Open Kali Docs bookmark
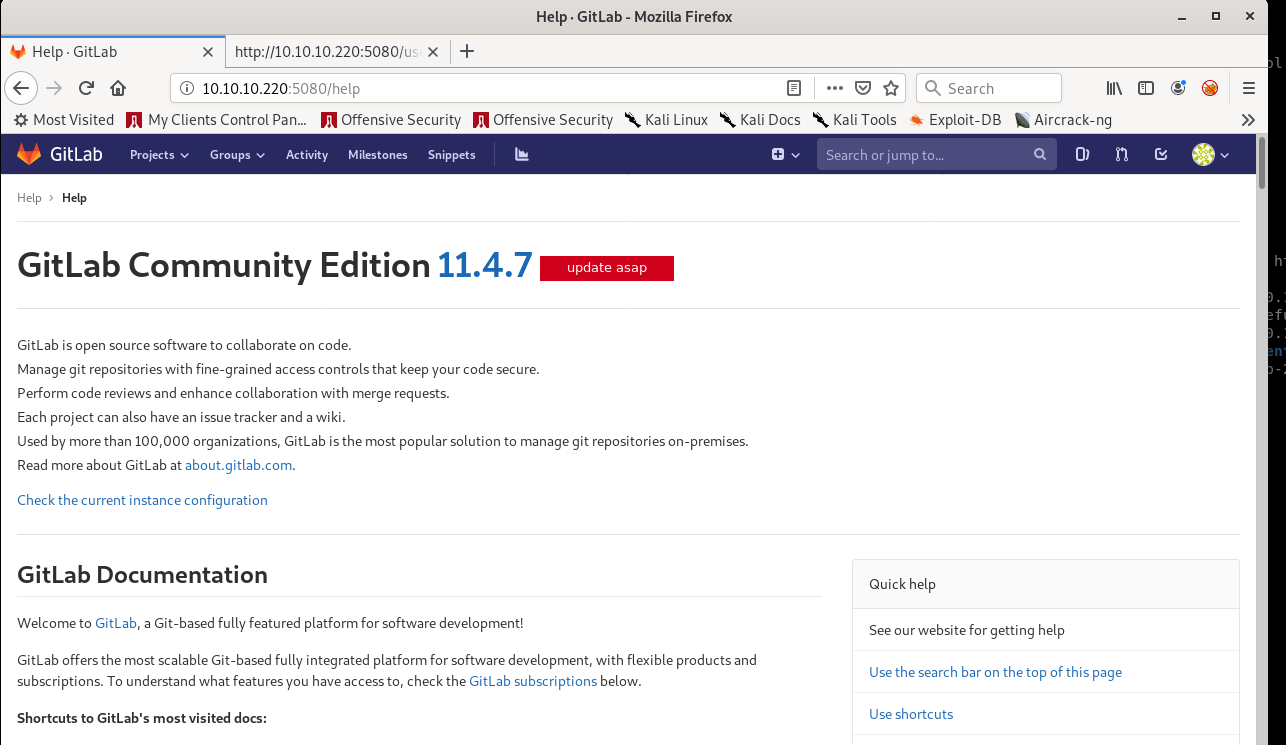 [x=760, y=120]
